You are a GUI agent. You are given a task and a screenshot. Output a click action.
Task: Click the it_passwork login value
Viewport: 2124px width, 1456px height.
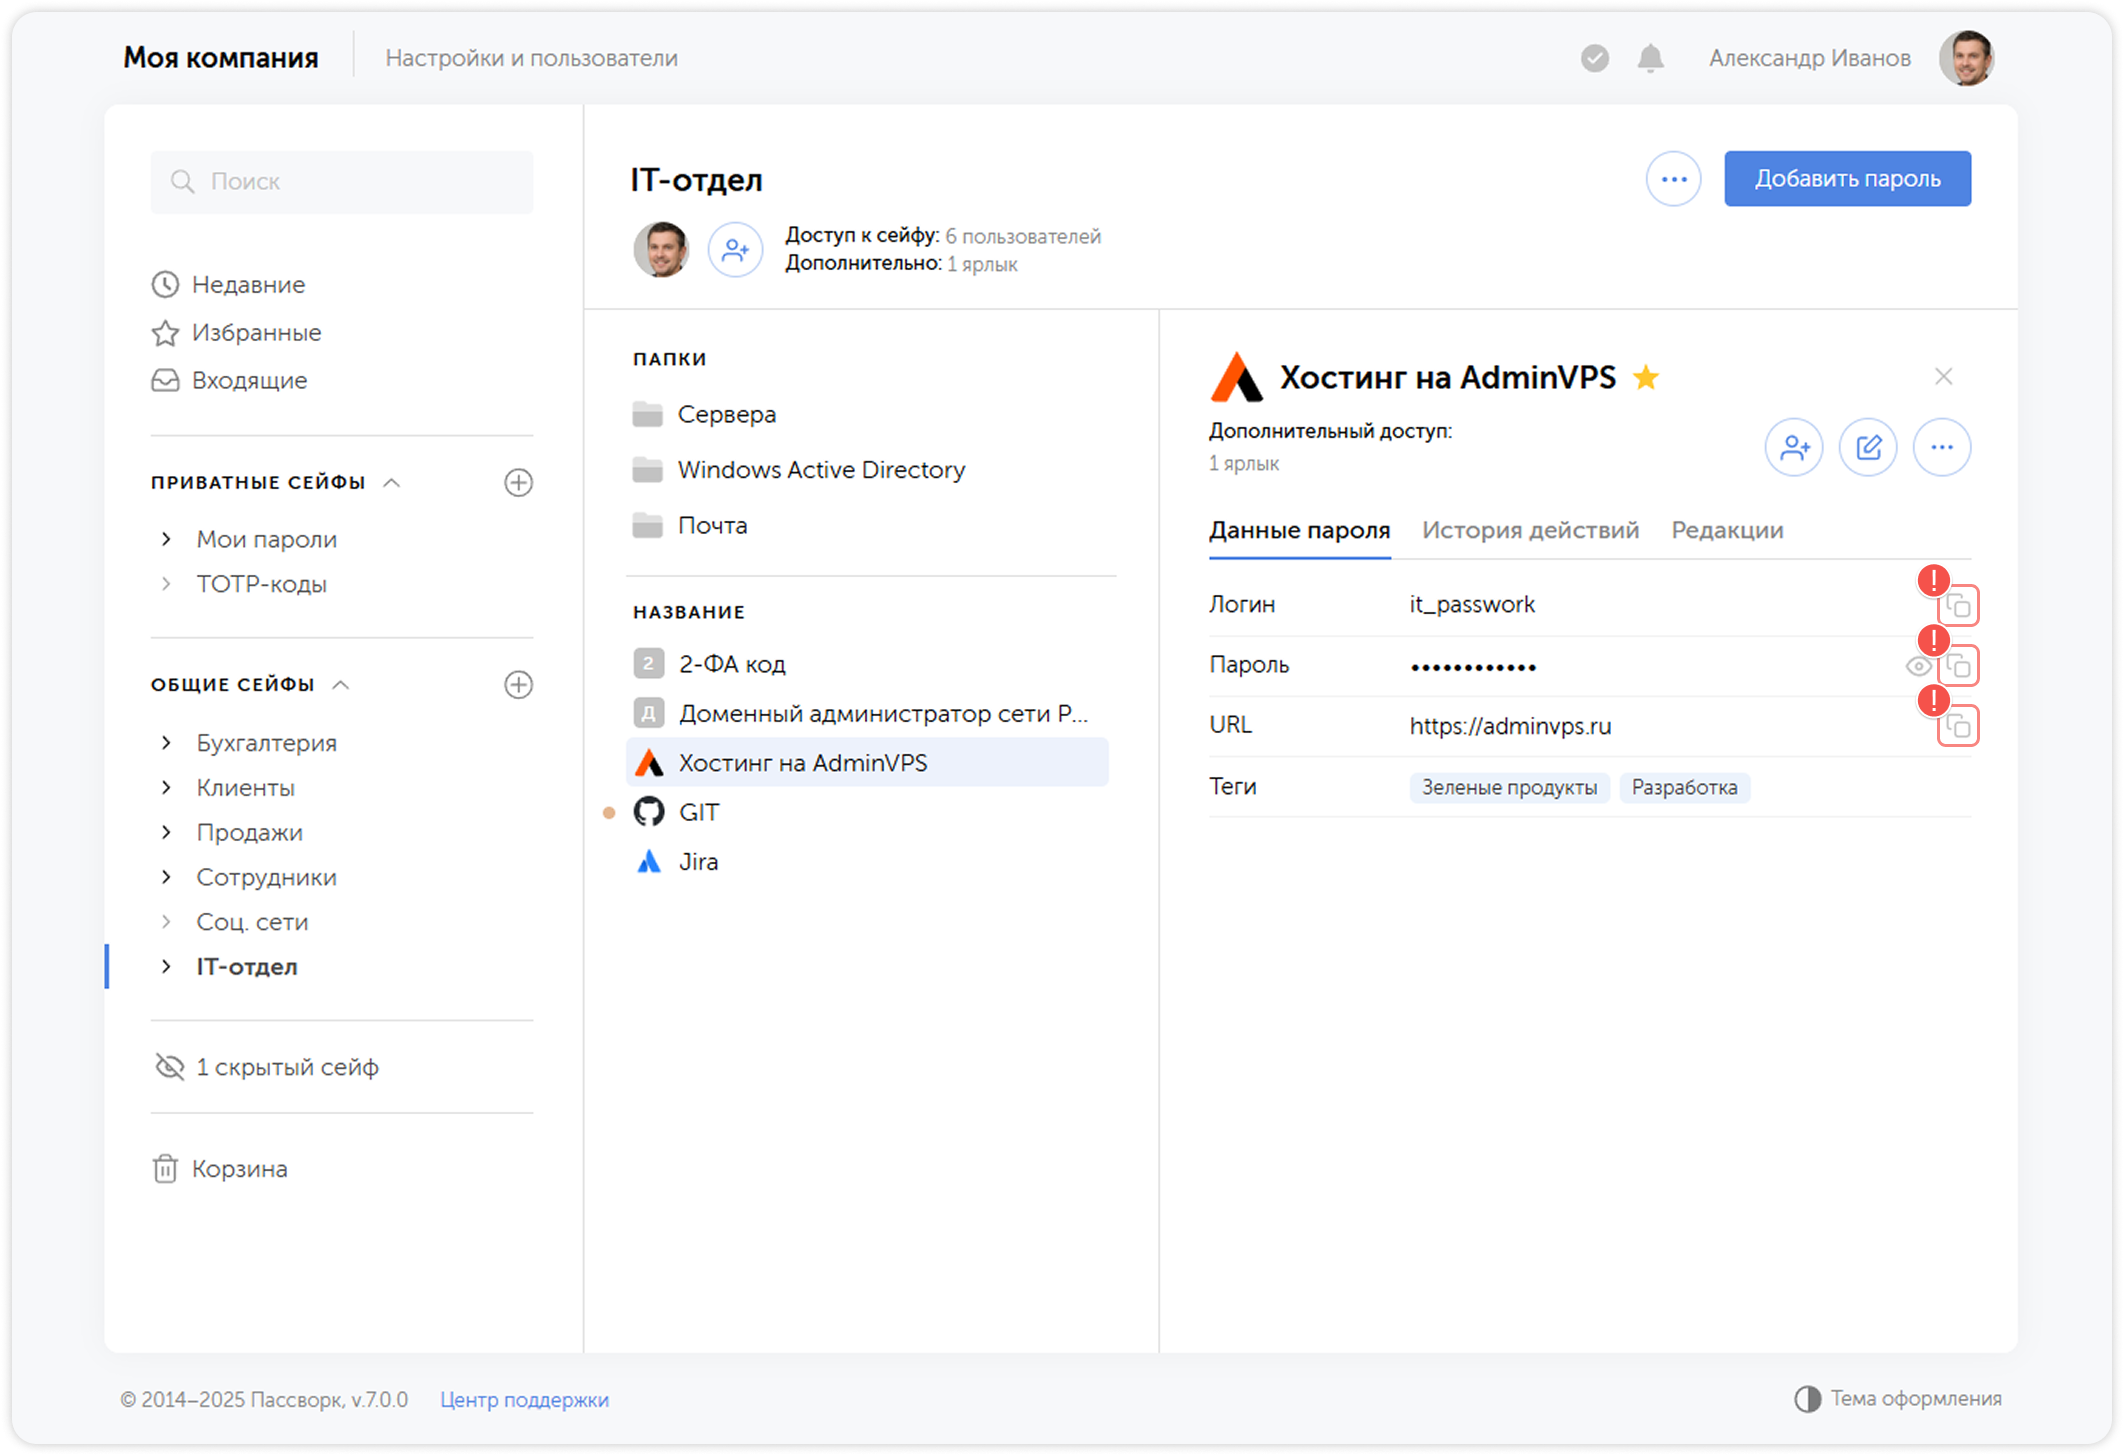pos(1471,604)
